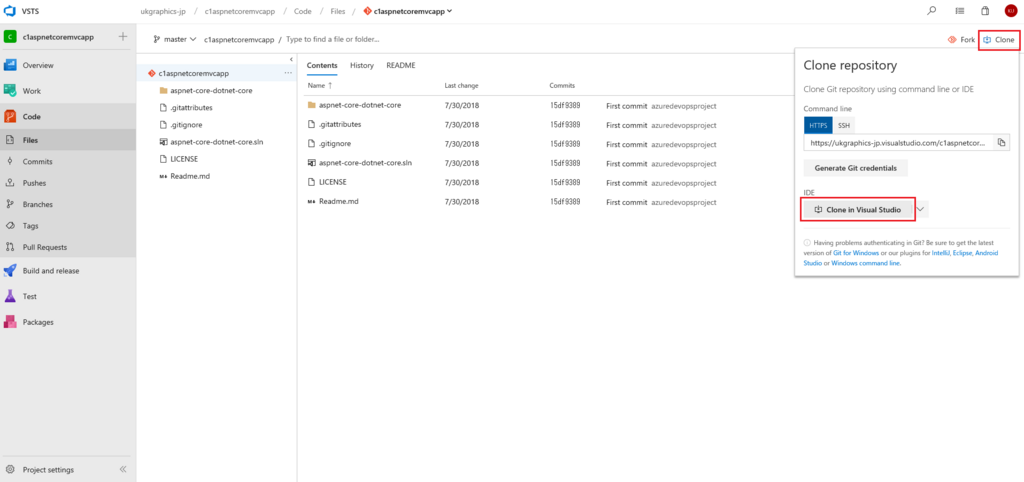This screenshot has height=482, width=1024.
Task: Open Readme.md in Contents list
Action: (x=339, y=202)
